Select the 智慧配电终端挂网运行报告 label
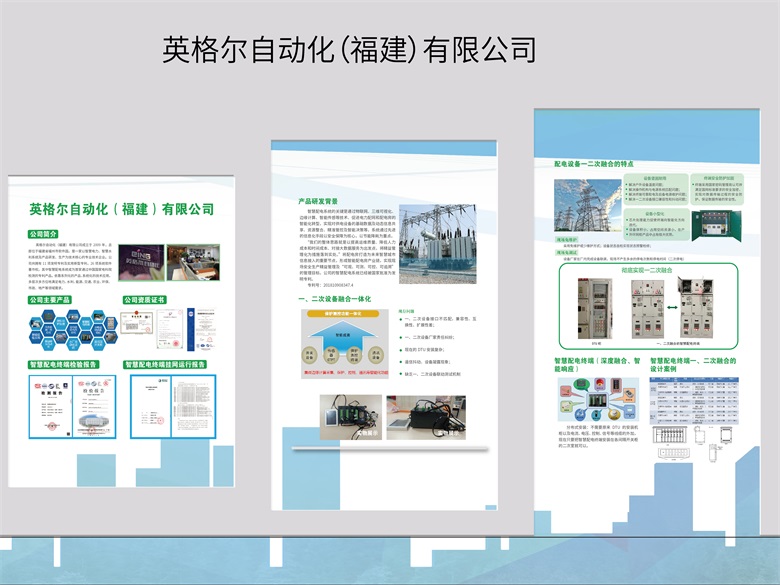Screen dimensions: 780x585 [x=165, y=365]
